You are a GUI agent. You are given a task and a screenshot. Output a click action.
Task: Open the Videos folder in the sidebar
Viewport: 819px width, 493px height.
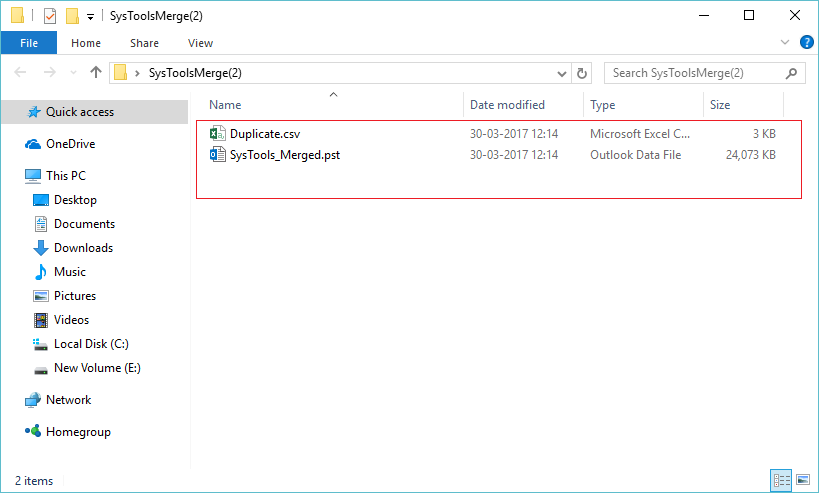coord(71,320)
